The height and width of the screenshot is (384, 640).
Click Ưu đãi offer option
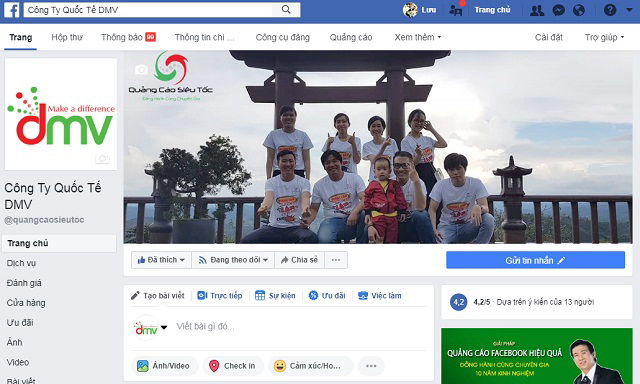[x=327, y=295]
